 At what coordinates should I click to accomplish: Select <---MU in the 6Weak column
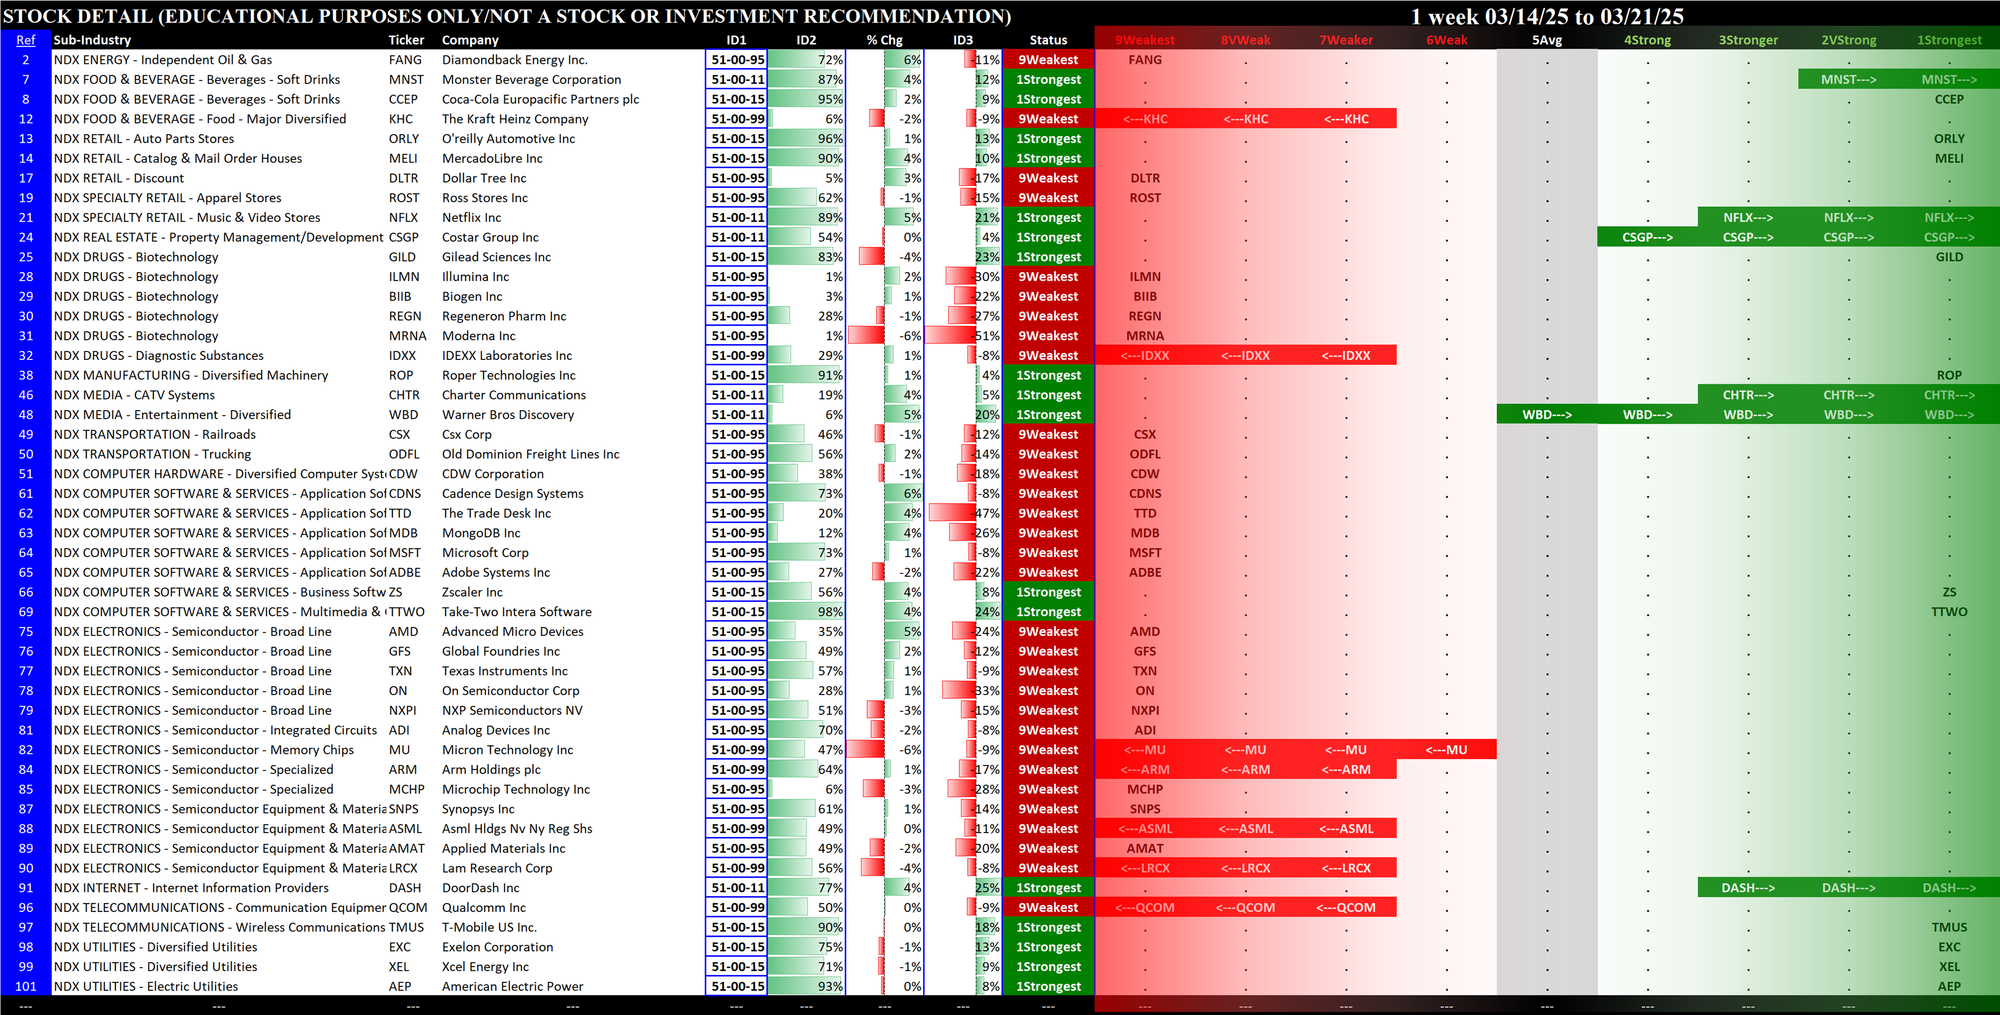pos(1447,750)
